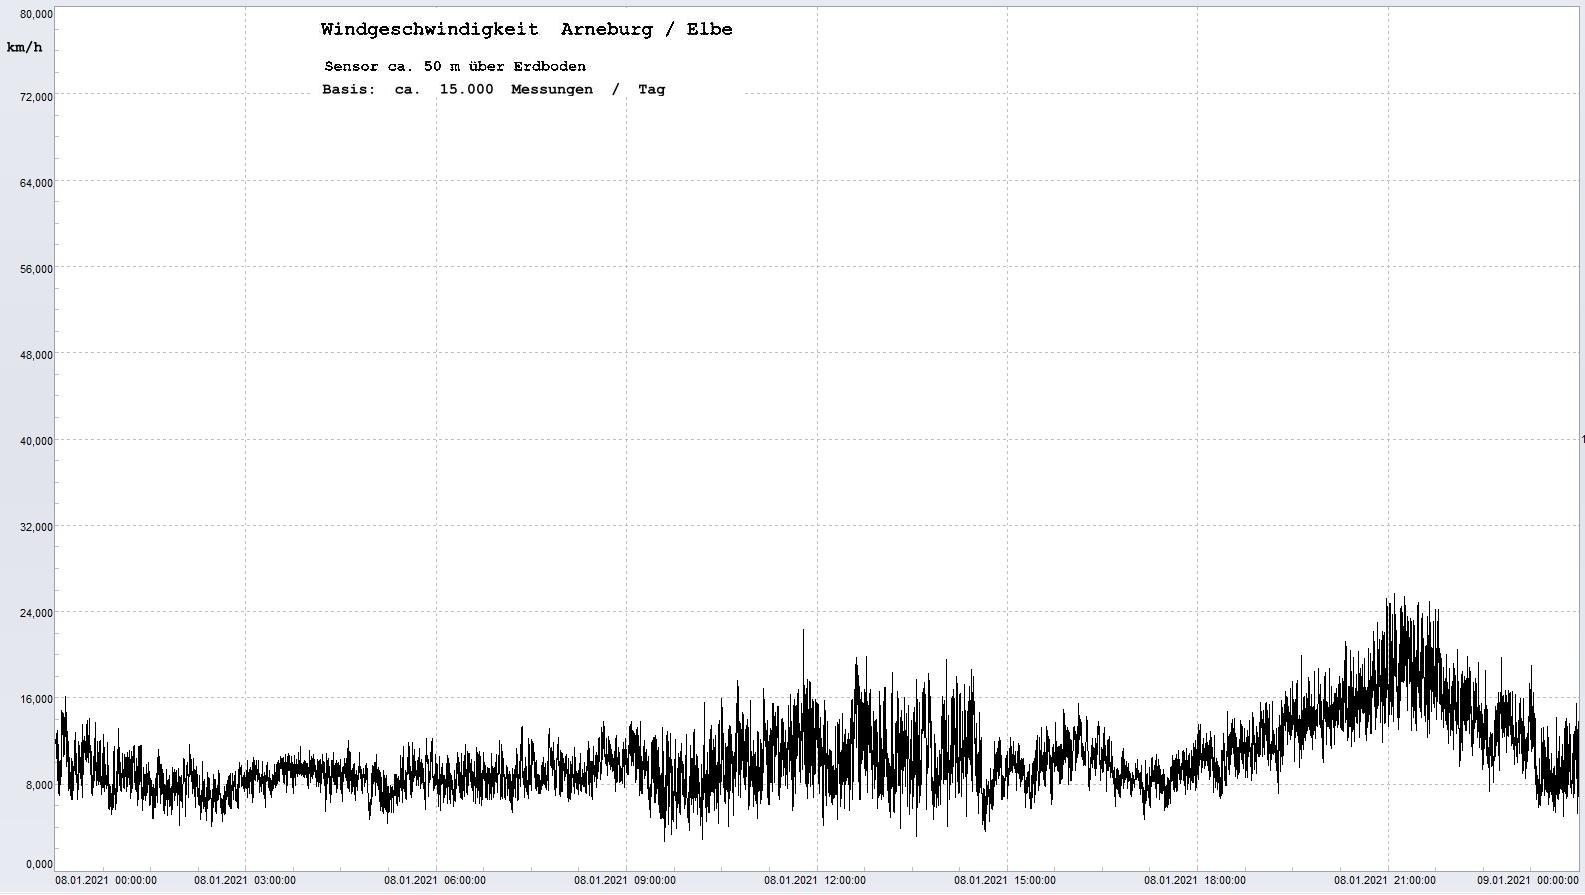The image size is (1585, 895).
Task: Click the 'km/h' unit label
Action: pyautogui.click(x=24, y=48)
